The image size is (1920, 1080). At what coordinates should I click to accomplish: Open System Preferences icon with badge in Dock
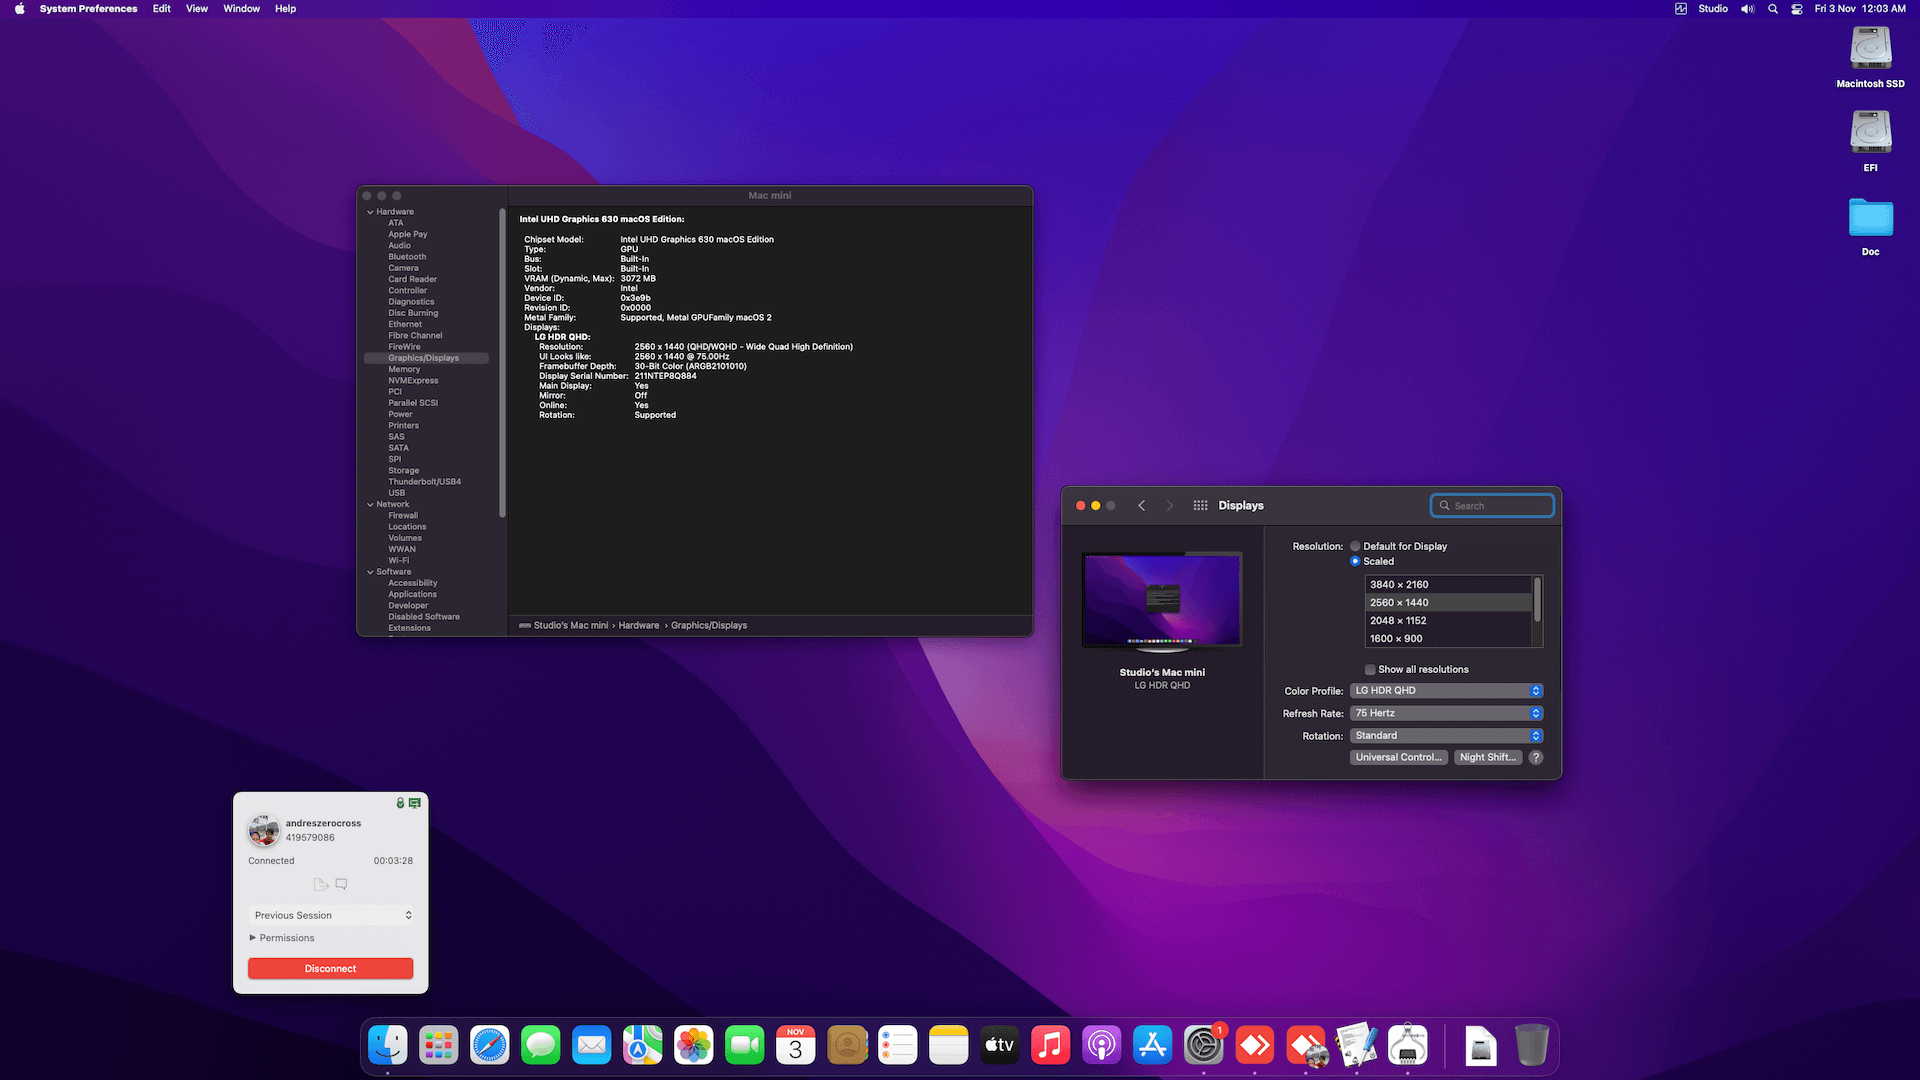[1204, 1046]
